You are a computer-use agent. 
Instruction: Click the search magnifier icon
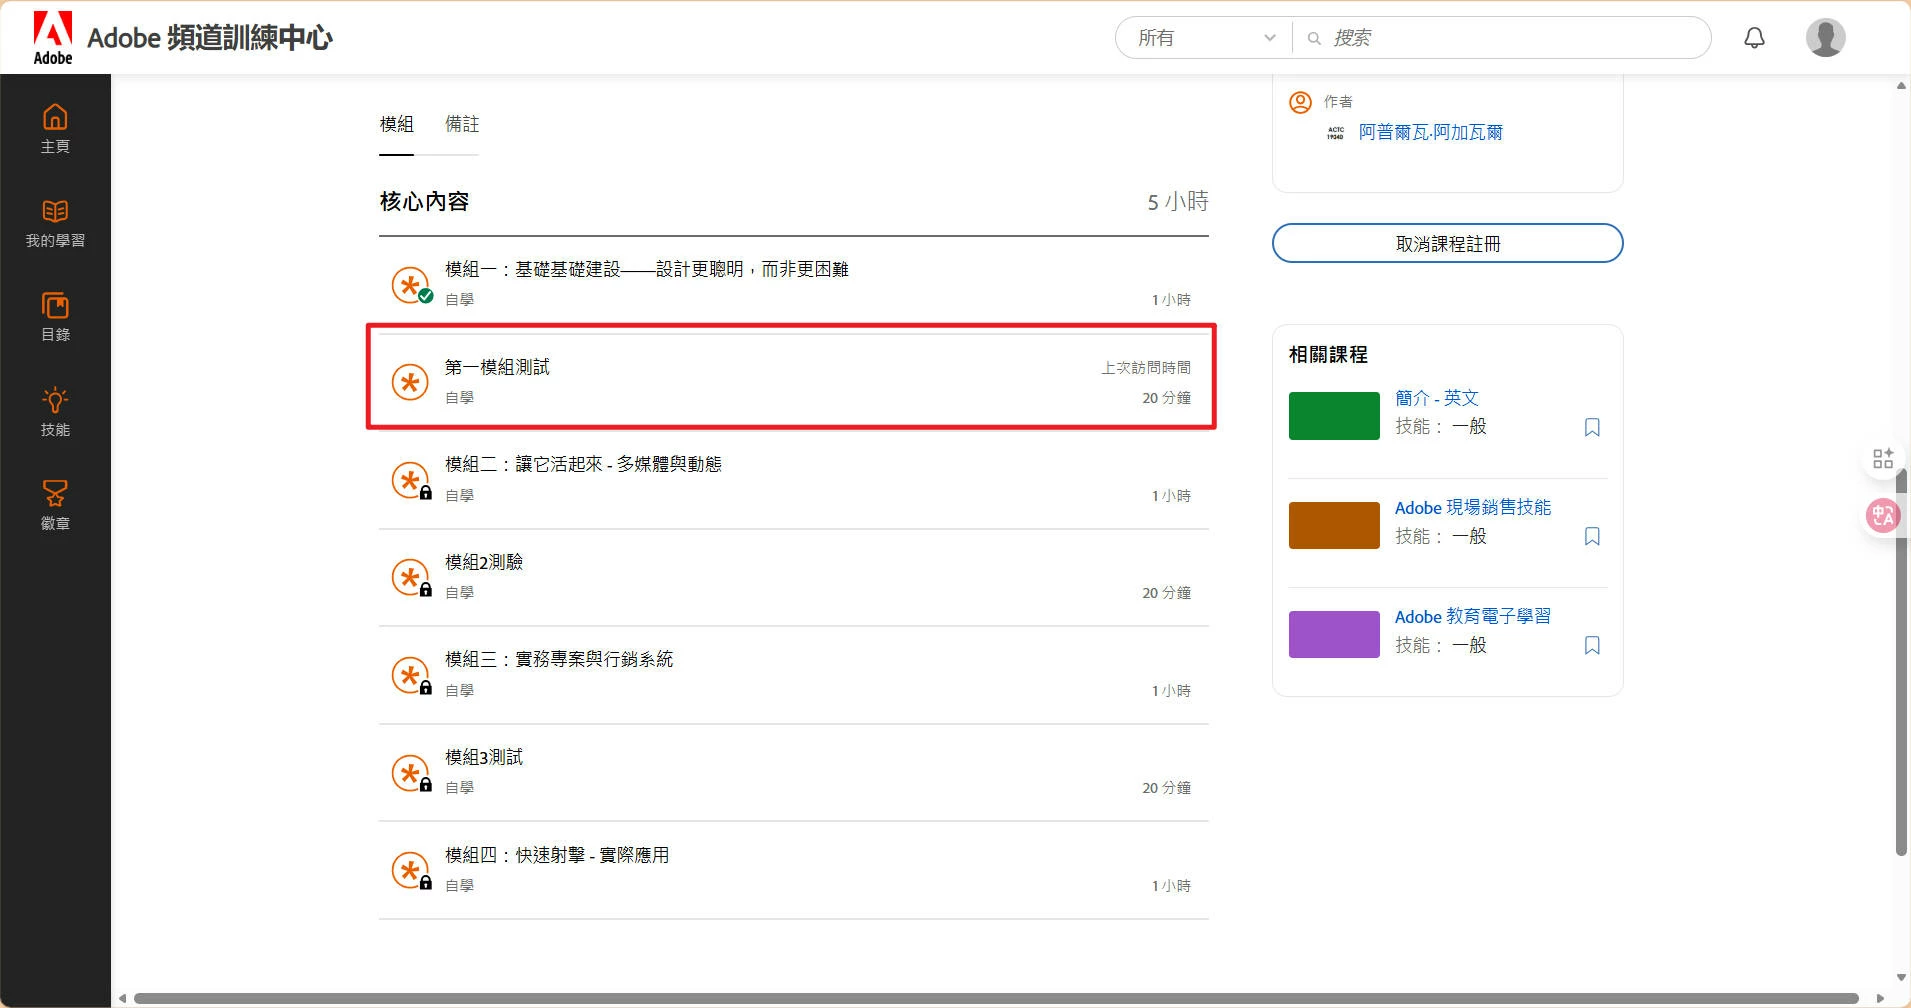pyautogui.click(x=1314, y=38)
